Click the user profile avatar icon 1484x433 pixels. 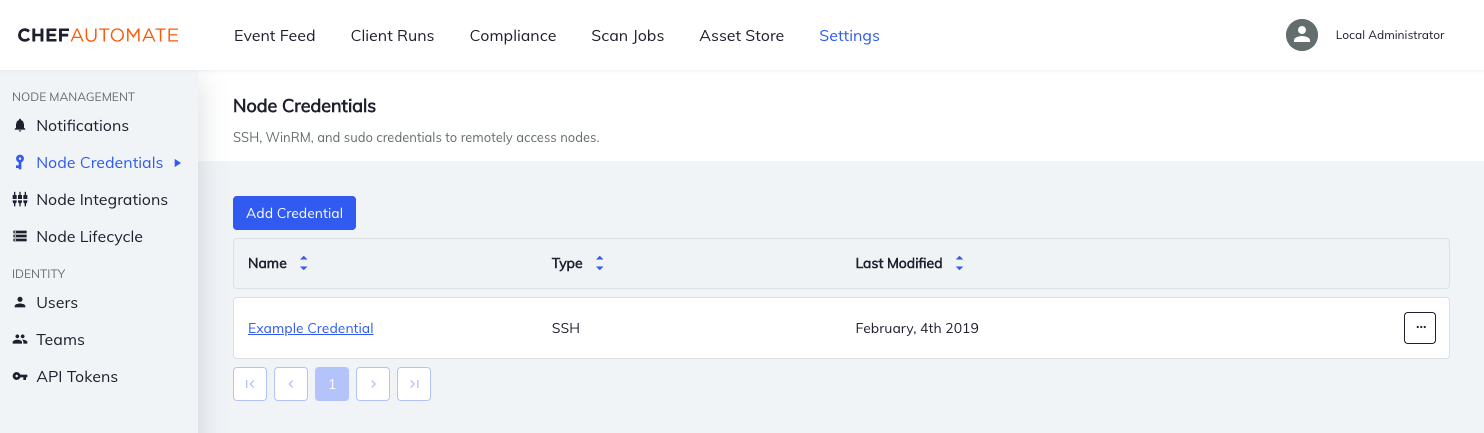click(1301, 35)
